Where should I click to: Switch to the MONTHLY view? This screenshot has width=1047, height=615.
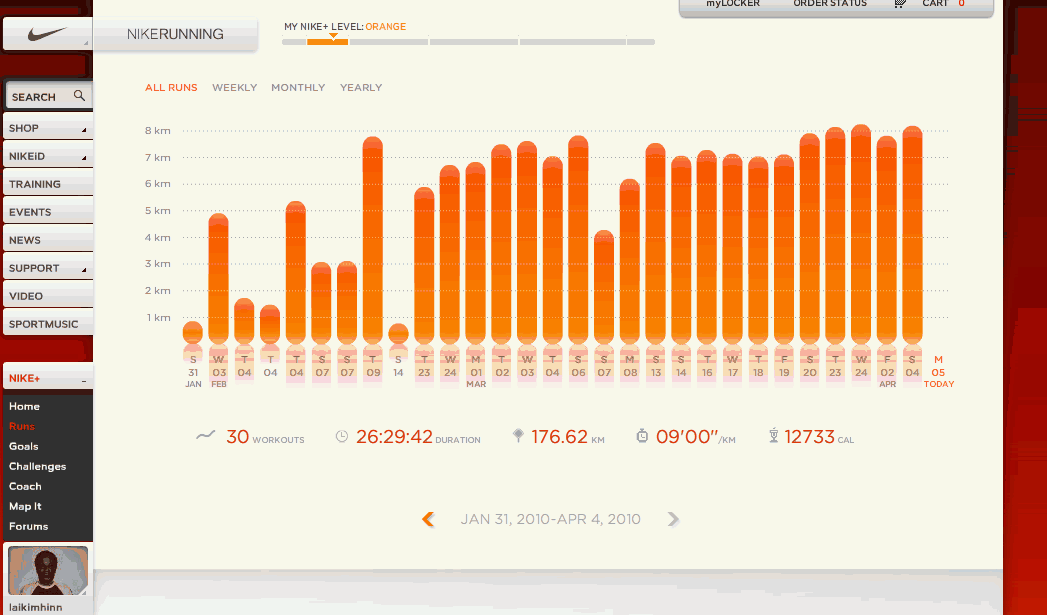(298, 87)
